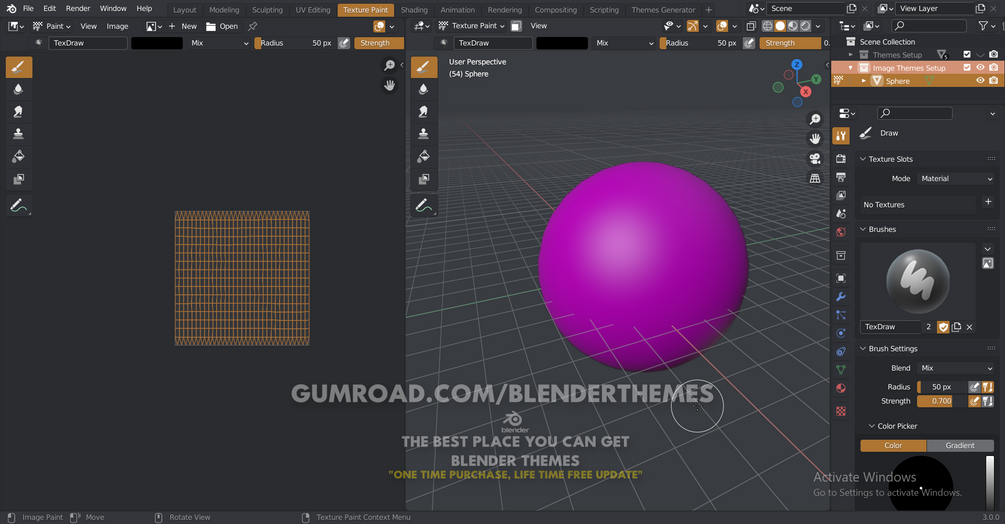
Task: Expand the Themes Setup collection
Action: [x=851, y=55]
